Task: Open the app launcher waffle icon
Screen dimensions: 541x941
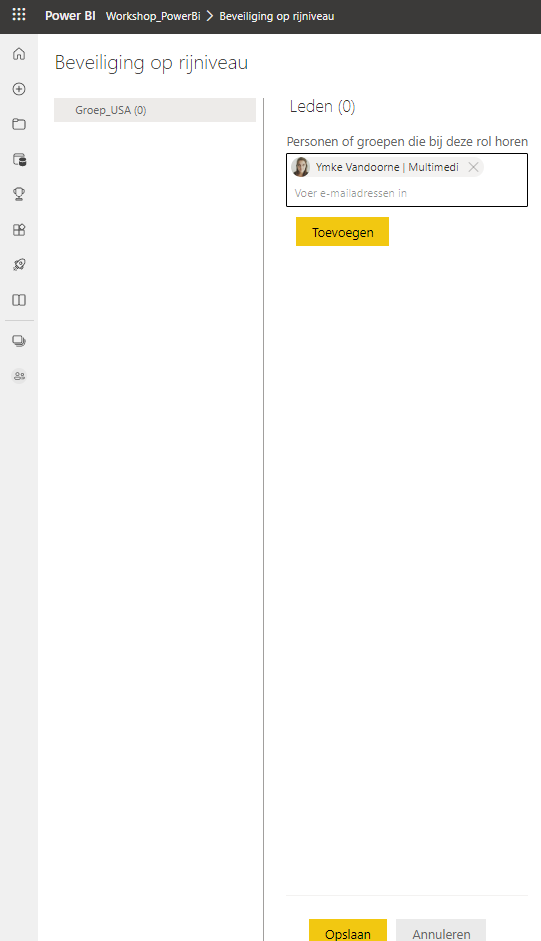Action: (19, 14)
